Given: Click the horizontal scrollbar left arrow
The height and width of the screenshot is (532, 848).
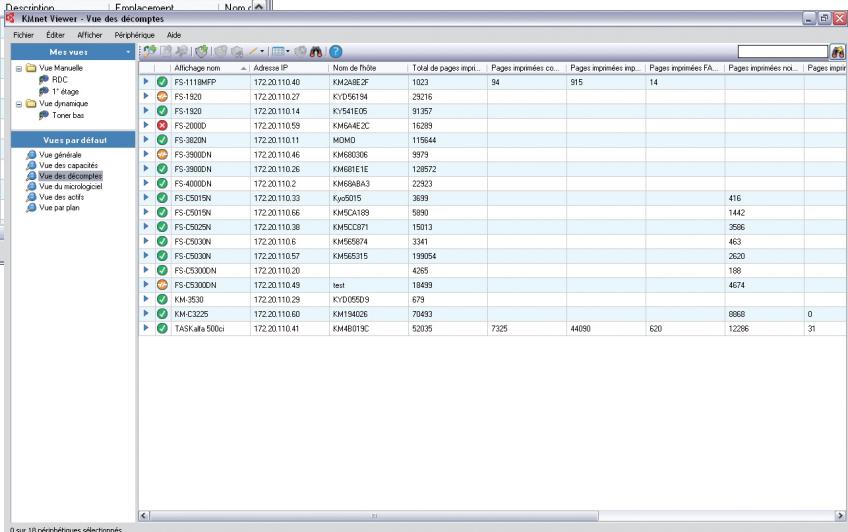Looking at the screenshot, I should pyautogui.click(x=144, y=516).
